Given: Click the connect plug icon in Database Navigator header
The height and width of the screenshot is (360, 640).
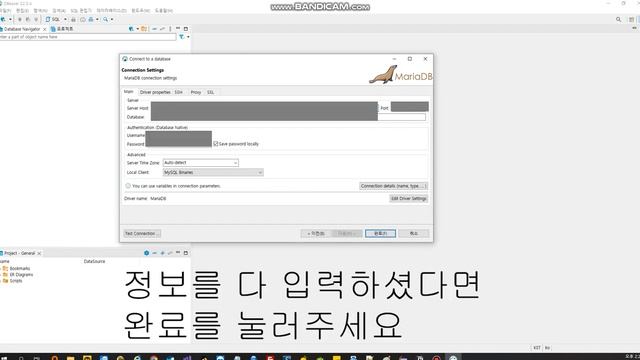Looking at the screenshot, I should 131,29.
